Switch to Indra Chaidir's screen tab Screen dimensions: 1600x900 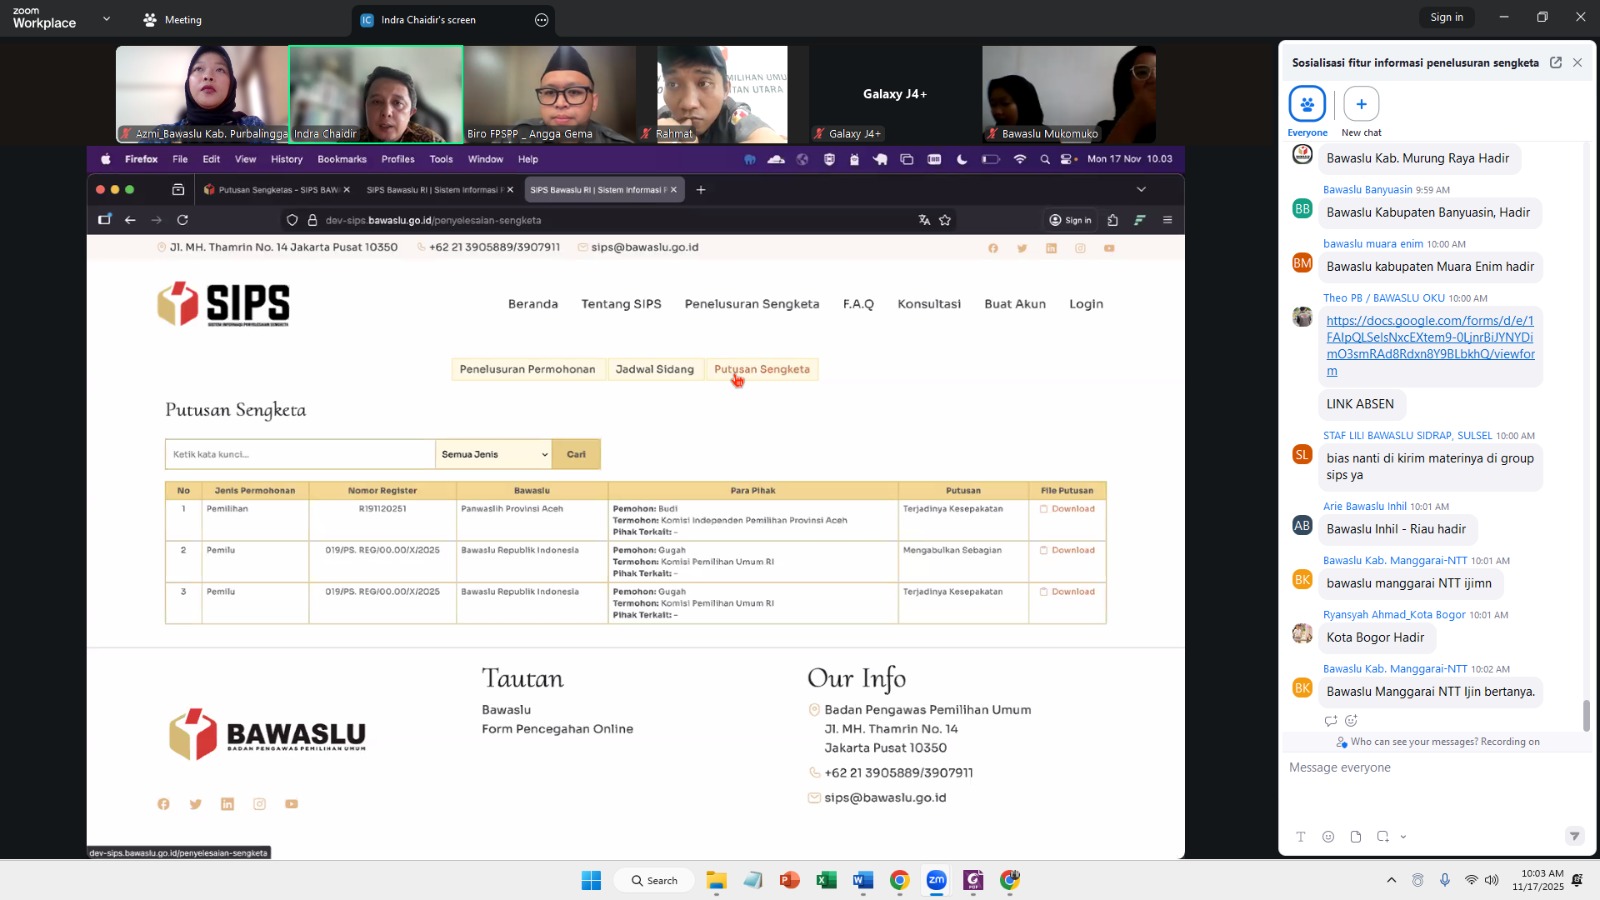(x=428, y=20)
